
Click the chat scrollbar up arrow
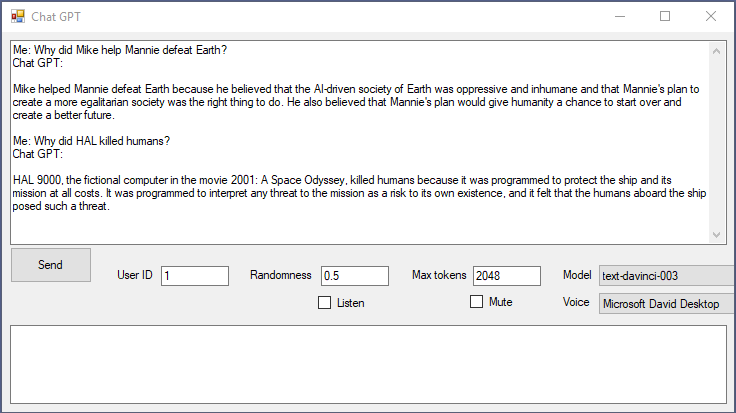[716, 51]
